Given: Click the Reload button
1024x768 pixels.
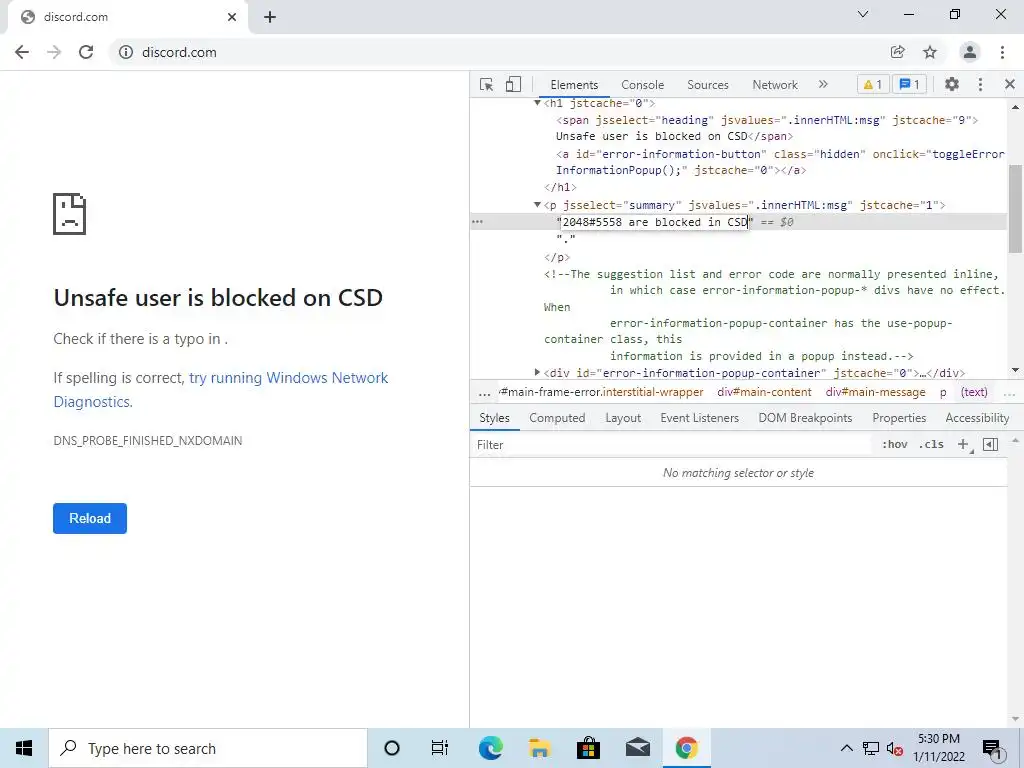Looking at the screenshot, I should point(90,519).
